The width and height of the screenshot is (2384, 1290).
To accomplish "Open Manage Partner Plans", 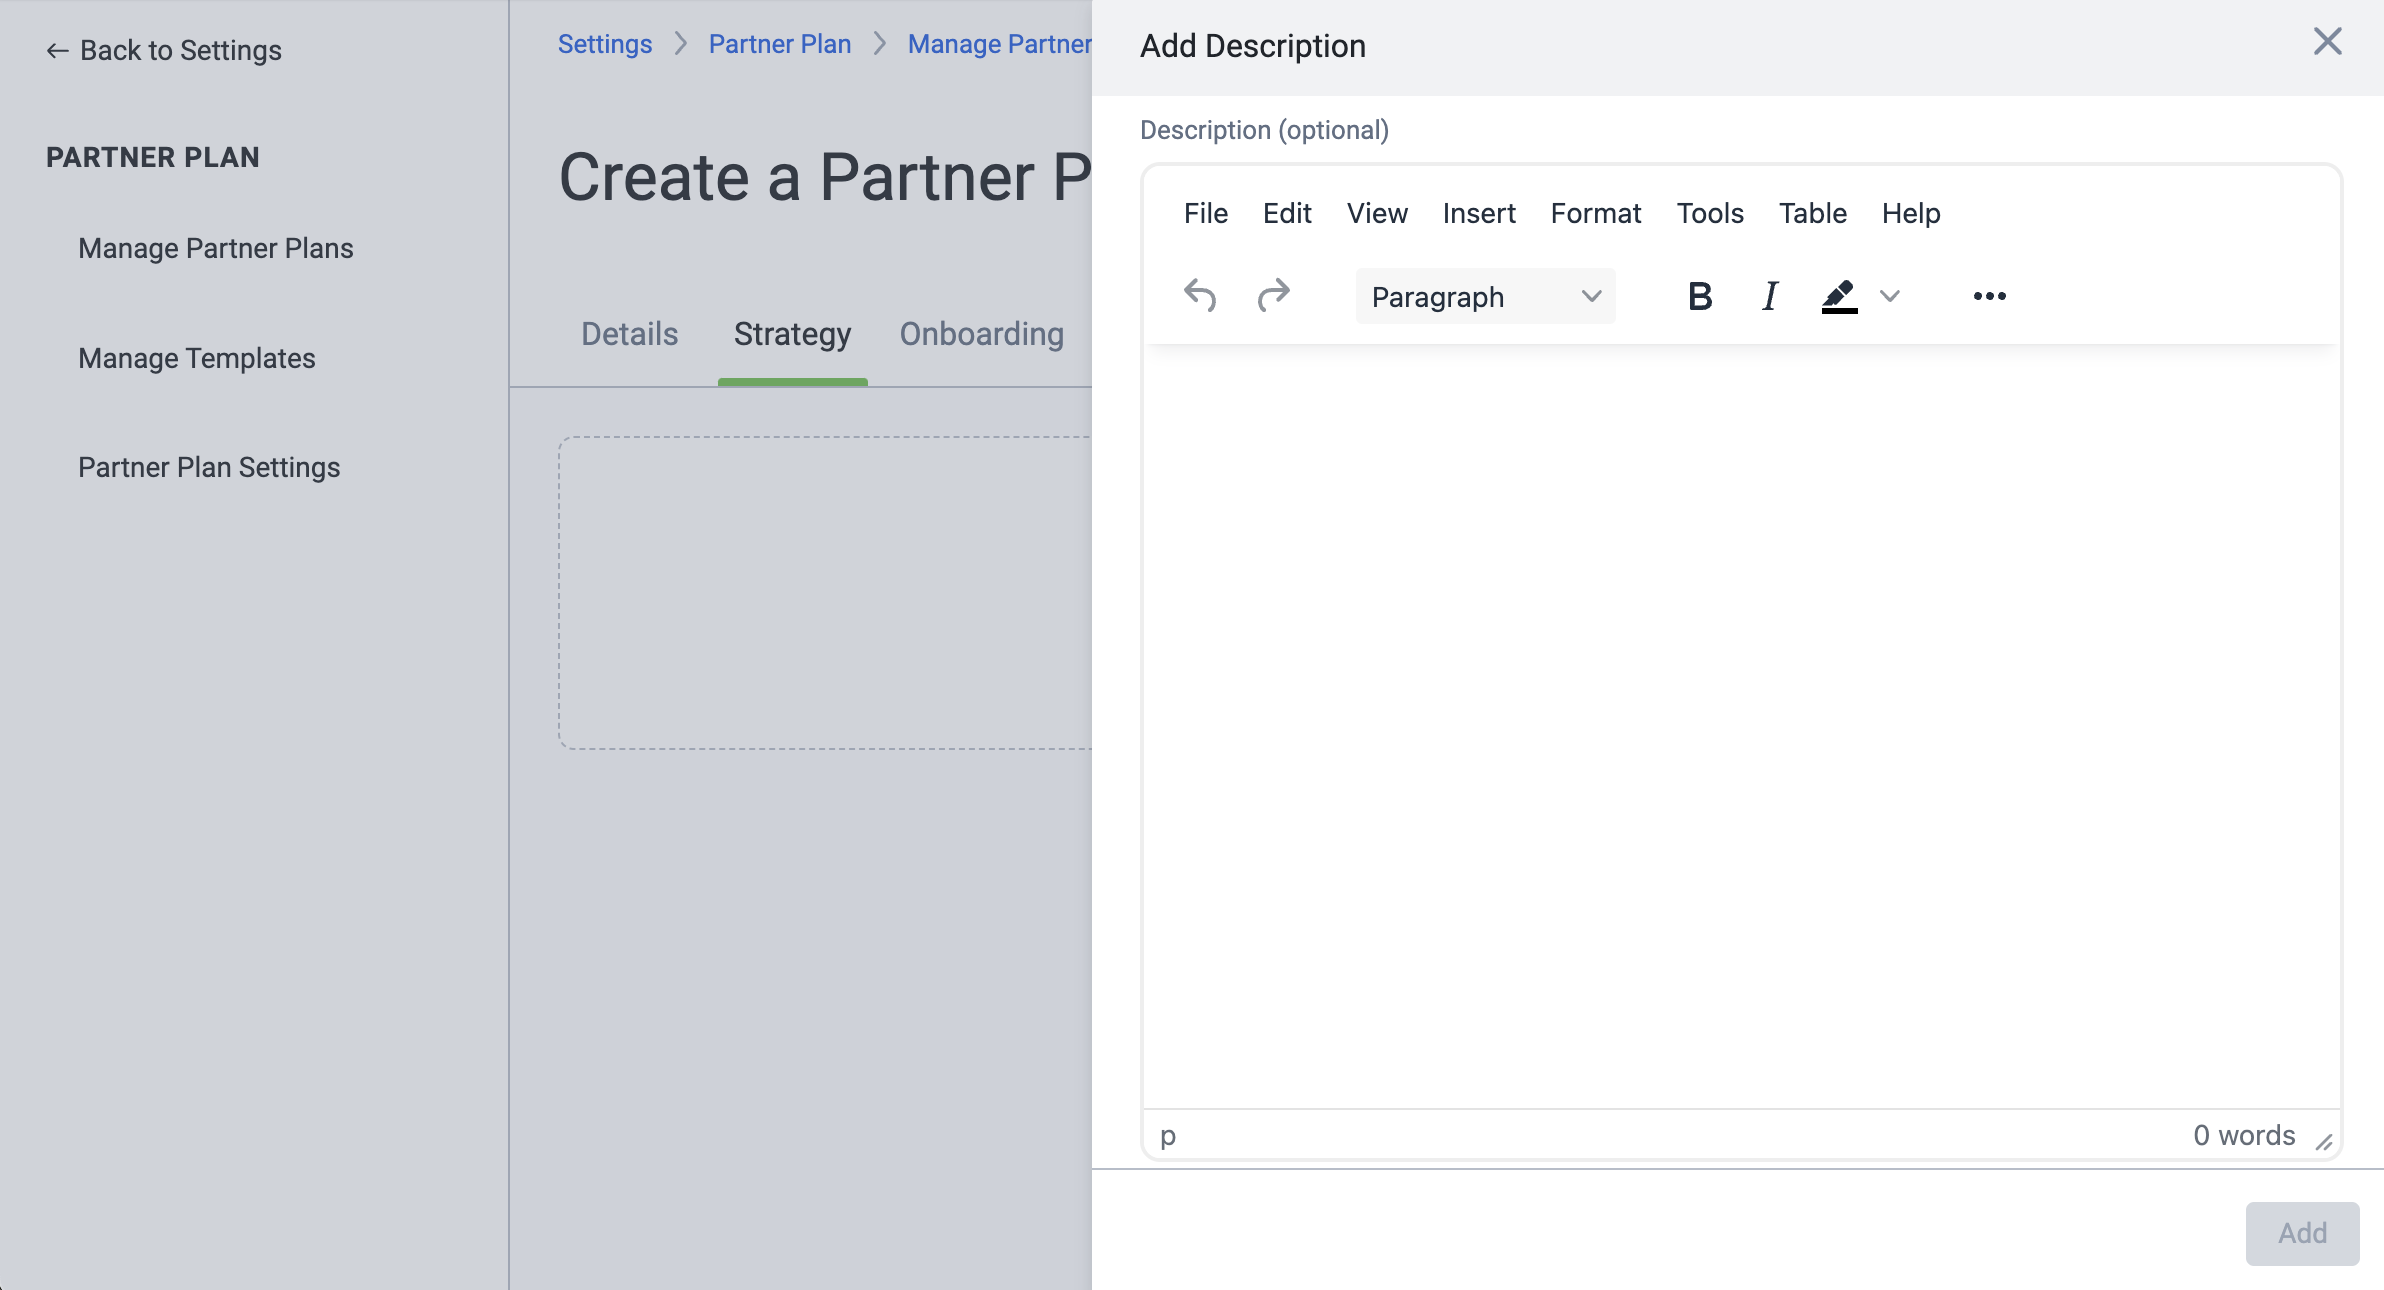I will (216, 248).
